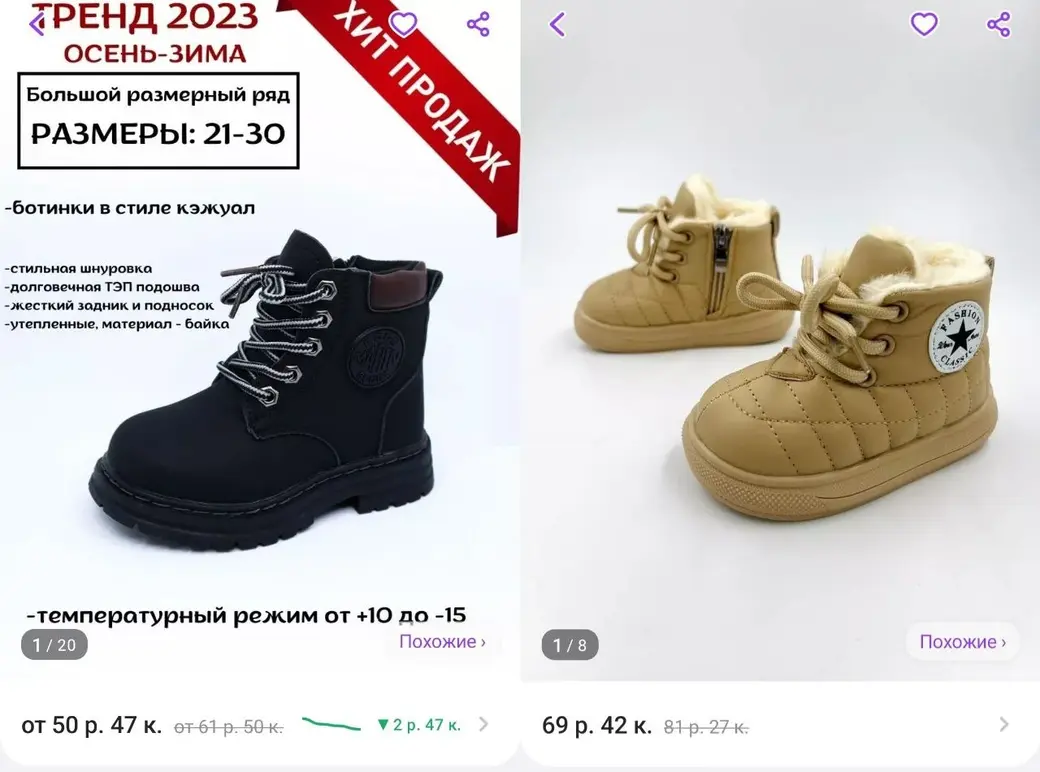Add the black boots to favorites with the heart
This screenshot has width=1040, height=772.
tap(403, 24)
